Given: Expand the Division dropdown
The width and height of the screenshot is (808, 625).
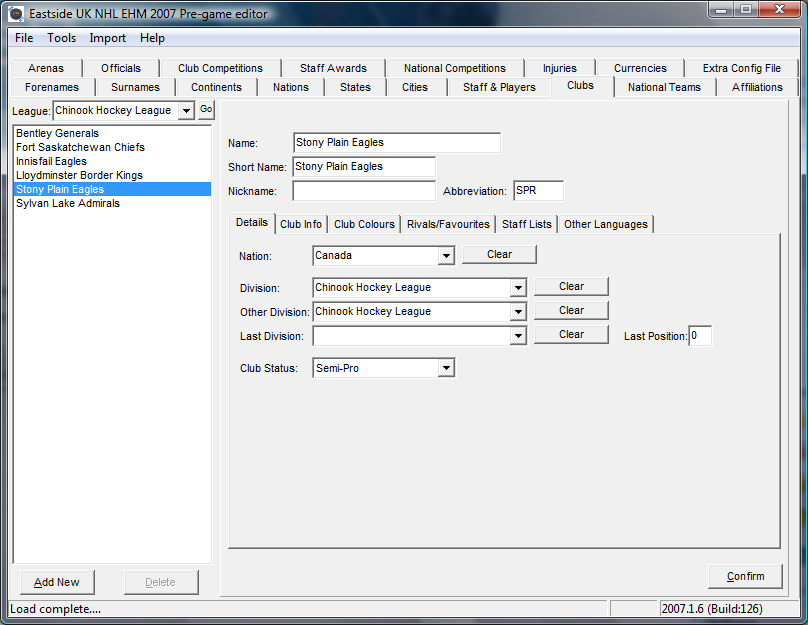Looking at the screenshot, I should click(x=518, y=288).
